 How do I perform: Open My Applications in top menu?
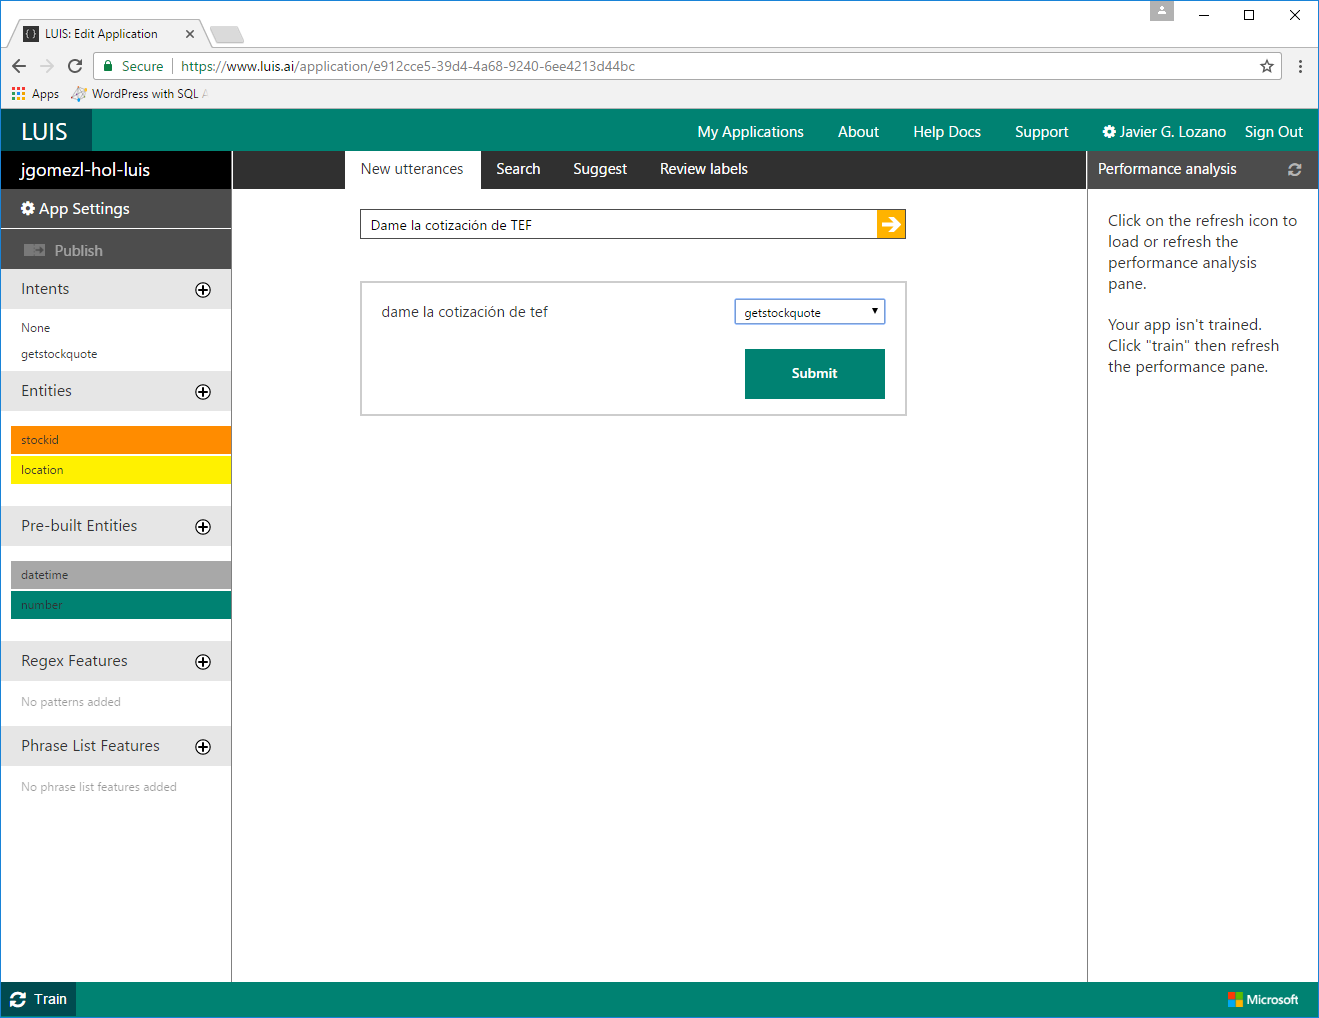(750, 132)
